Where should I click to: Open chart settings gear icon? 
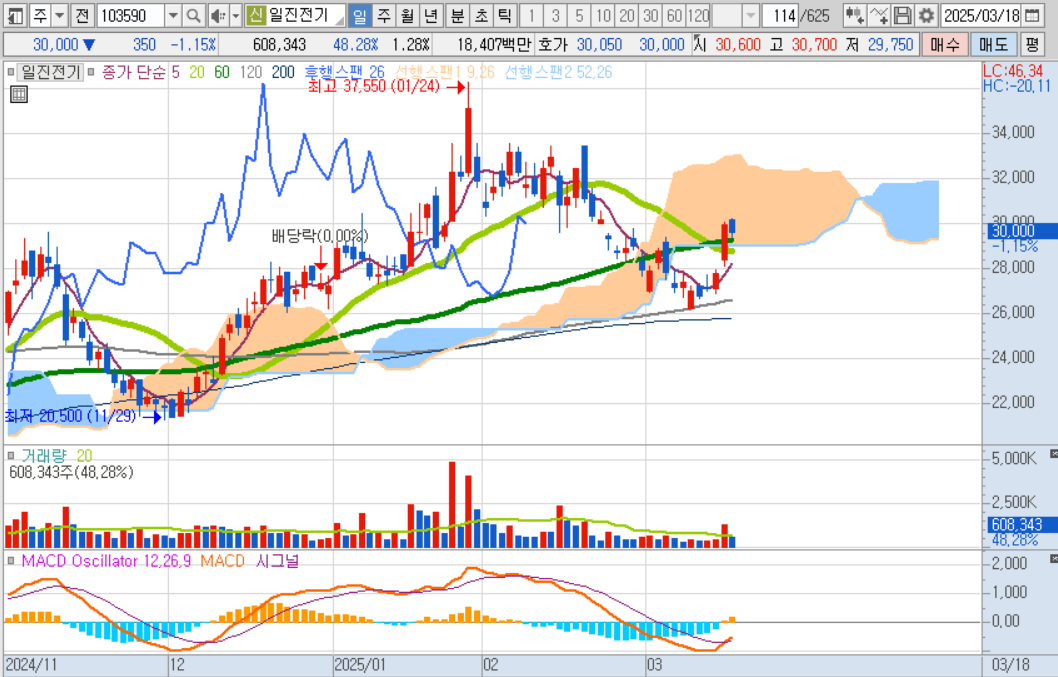(926, 15)
